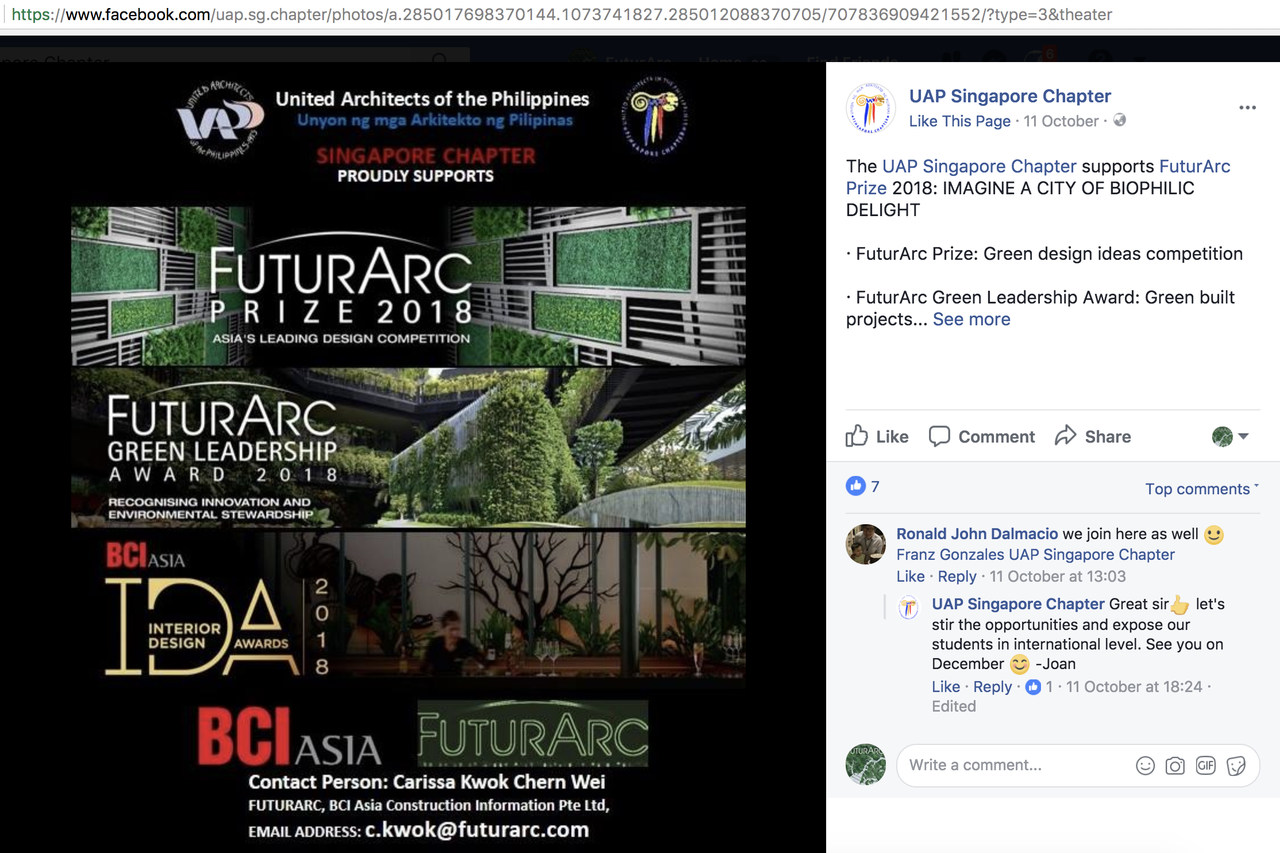This screenshot has width=1280, height=853.
Task: Click the thumbs-up Like button under the post
Action: point(877,436)
